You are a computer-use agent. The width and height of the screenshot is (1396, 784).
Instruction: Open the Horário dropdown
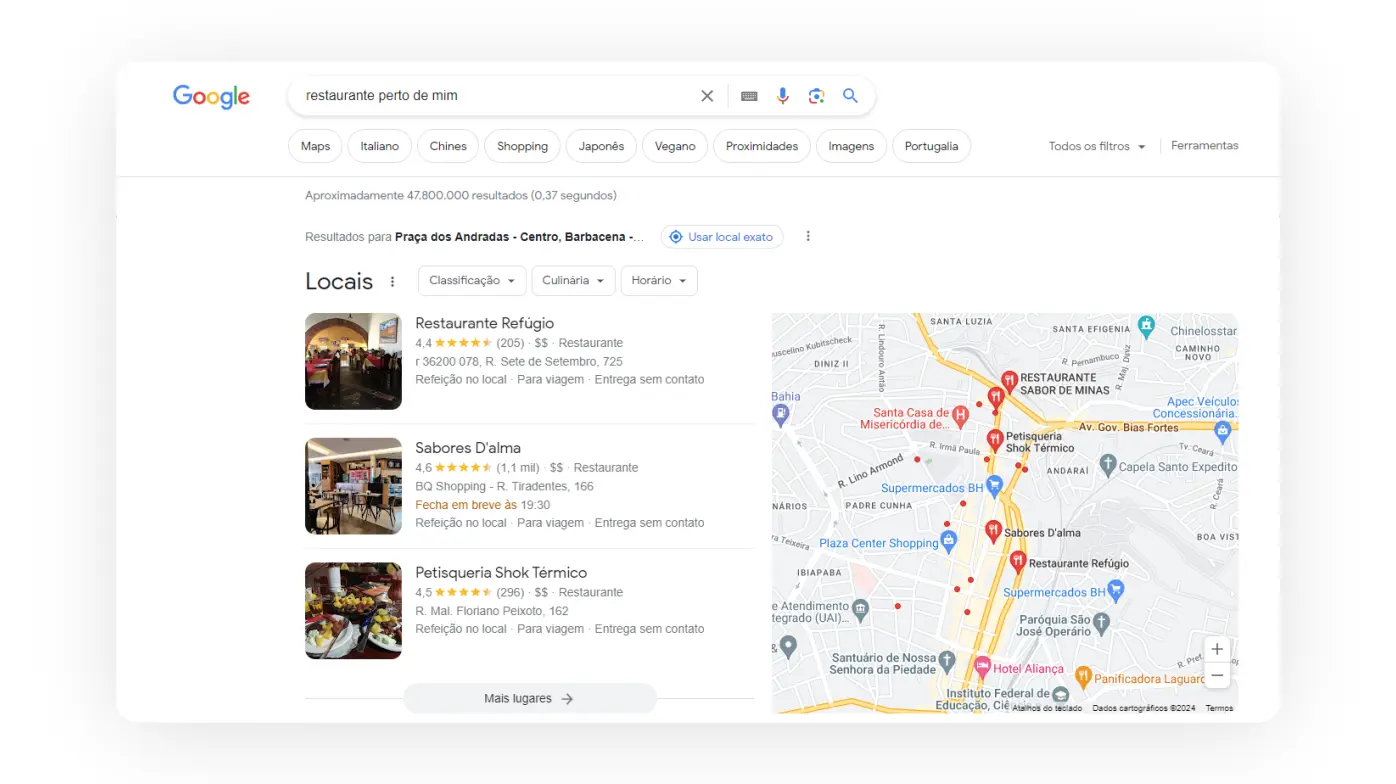pos(658,281)
